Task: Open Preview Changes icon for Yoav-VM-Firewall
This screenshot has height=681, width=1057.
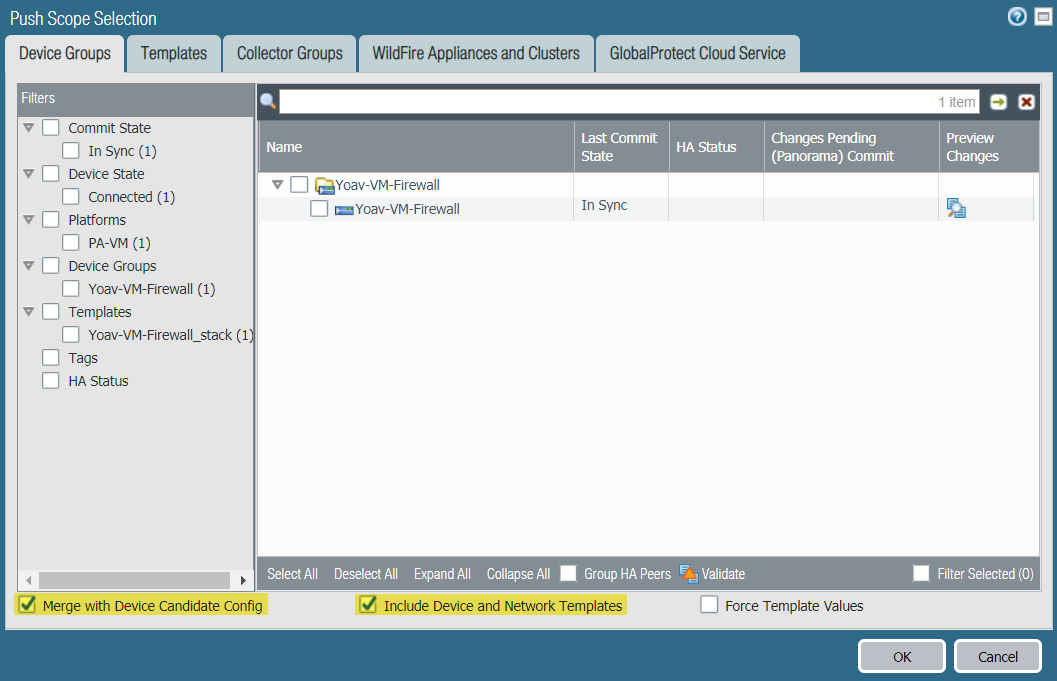Action: (x=956, y=208)
